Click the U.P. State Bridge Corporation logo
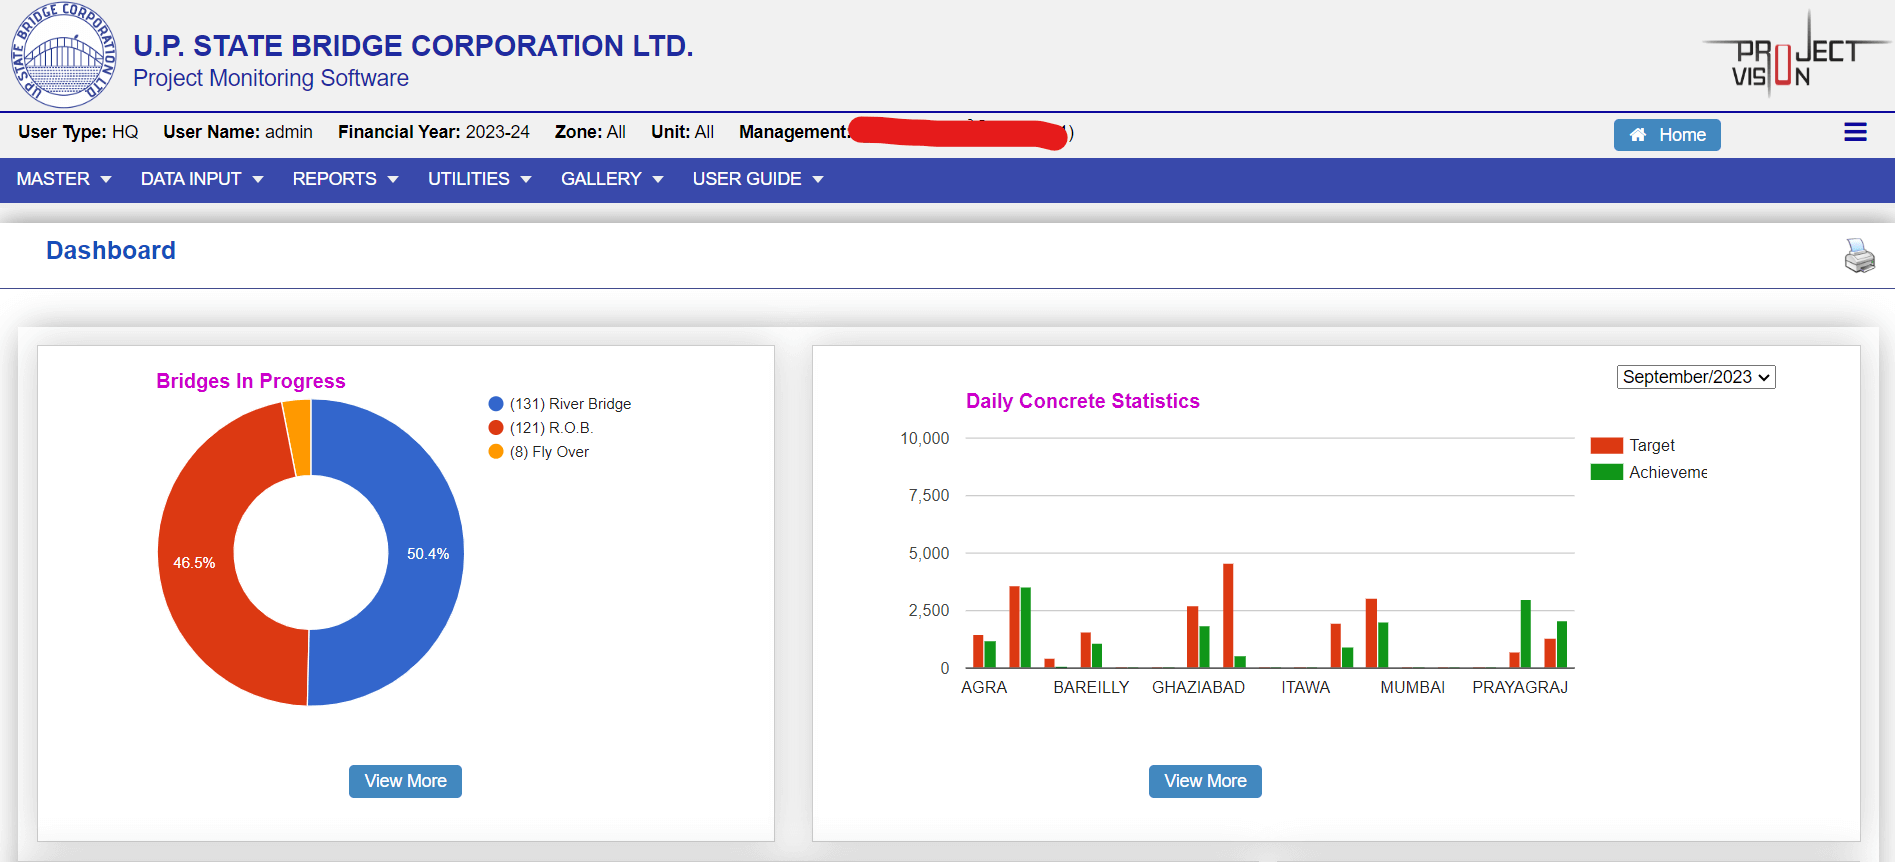The image size is (1895, 862). pos(63,55)
